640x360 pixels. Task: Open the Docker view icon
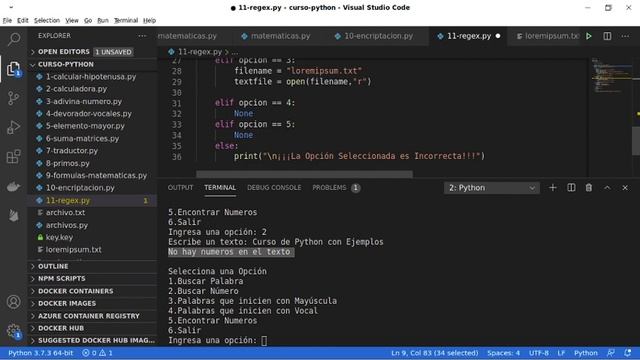coord(13,186)
